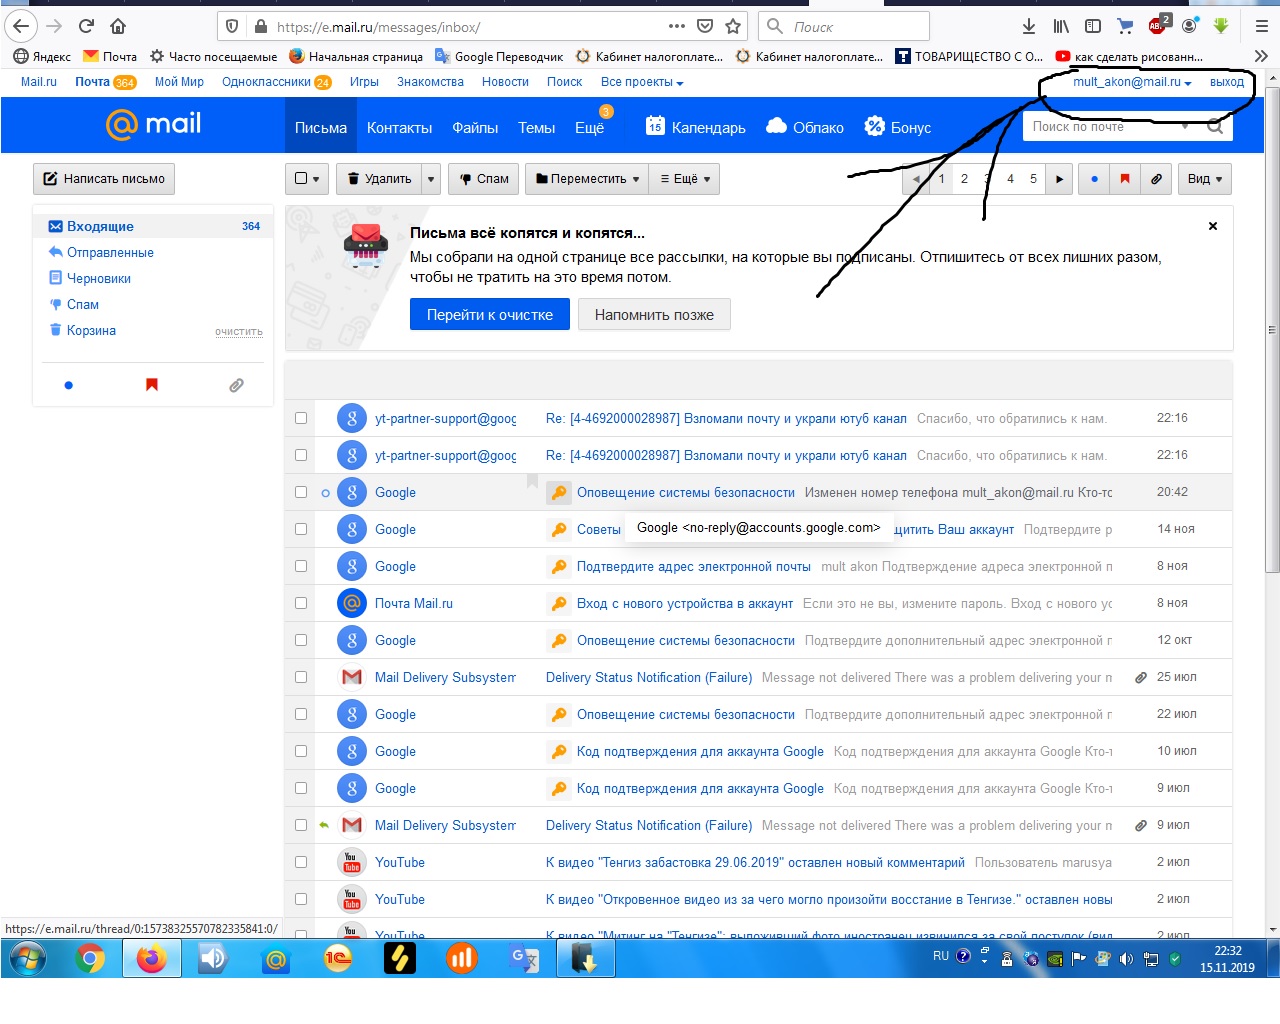
Task: Open the Переместить dropdown
Action: click(587, 179)
